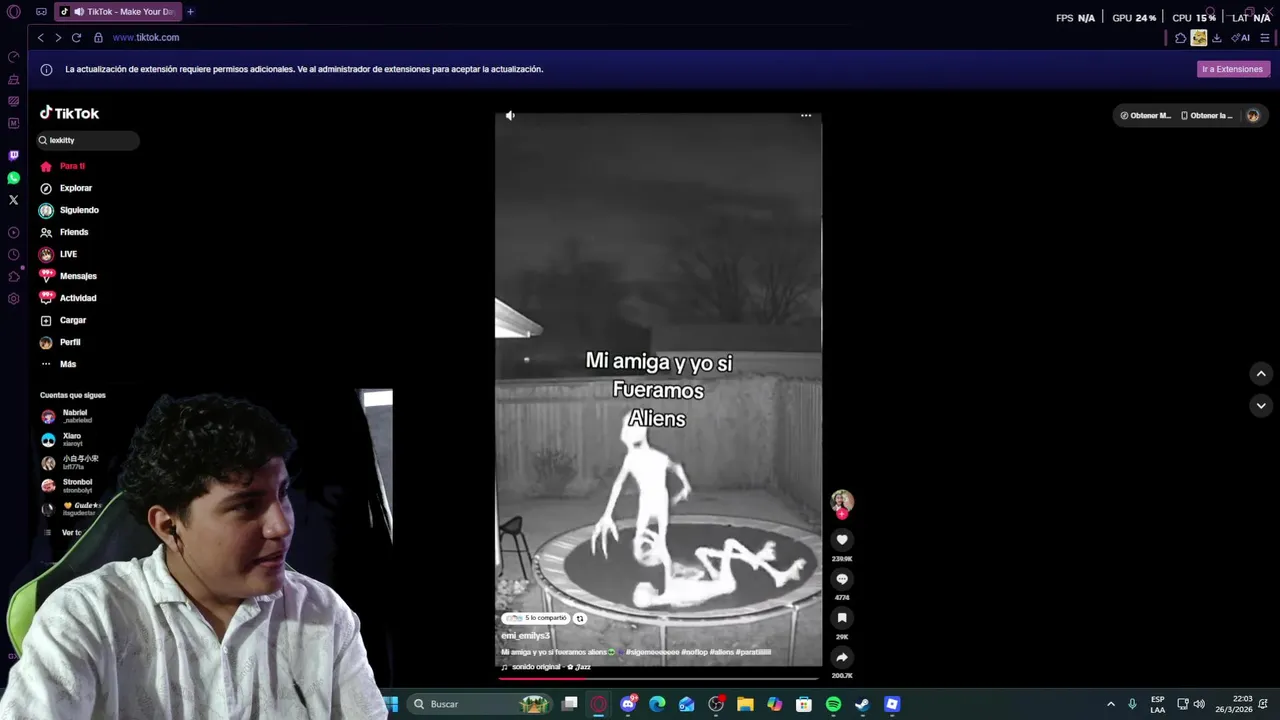Open 'Mensajes' in TikTok sidebar

coord(68,276)
